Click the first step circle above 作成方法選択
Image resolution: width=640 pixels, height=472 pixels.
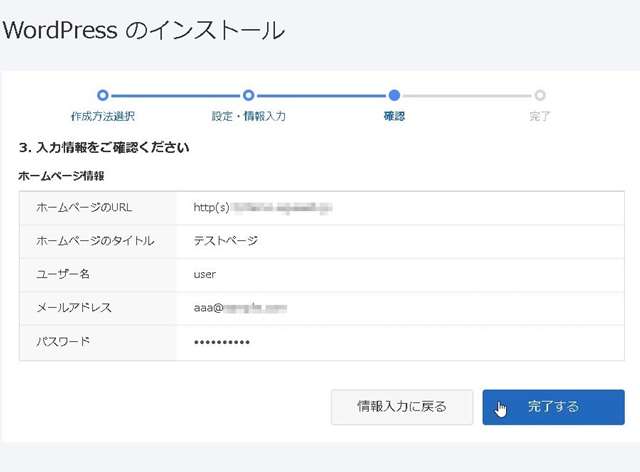pyautogui.click(x=103, y=96)
